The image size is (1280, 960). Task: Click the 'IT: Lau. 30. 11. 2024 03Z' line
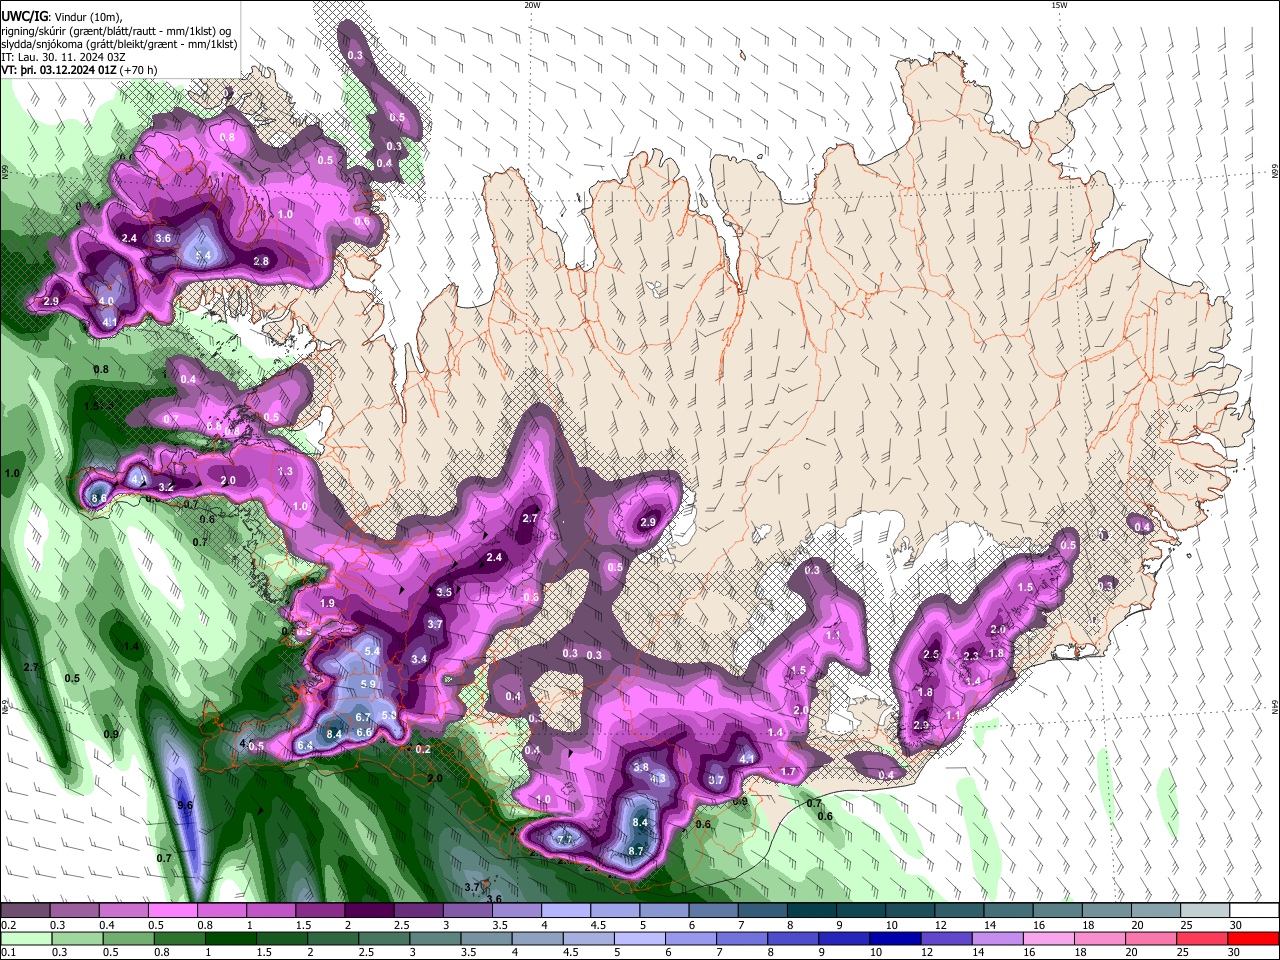pyautogui.click(x=65, y=57)
